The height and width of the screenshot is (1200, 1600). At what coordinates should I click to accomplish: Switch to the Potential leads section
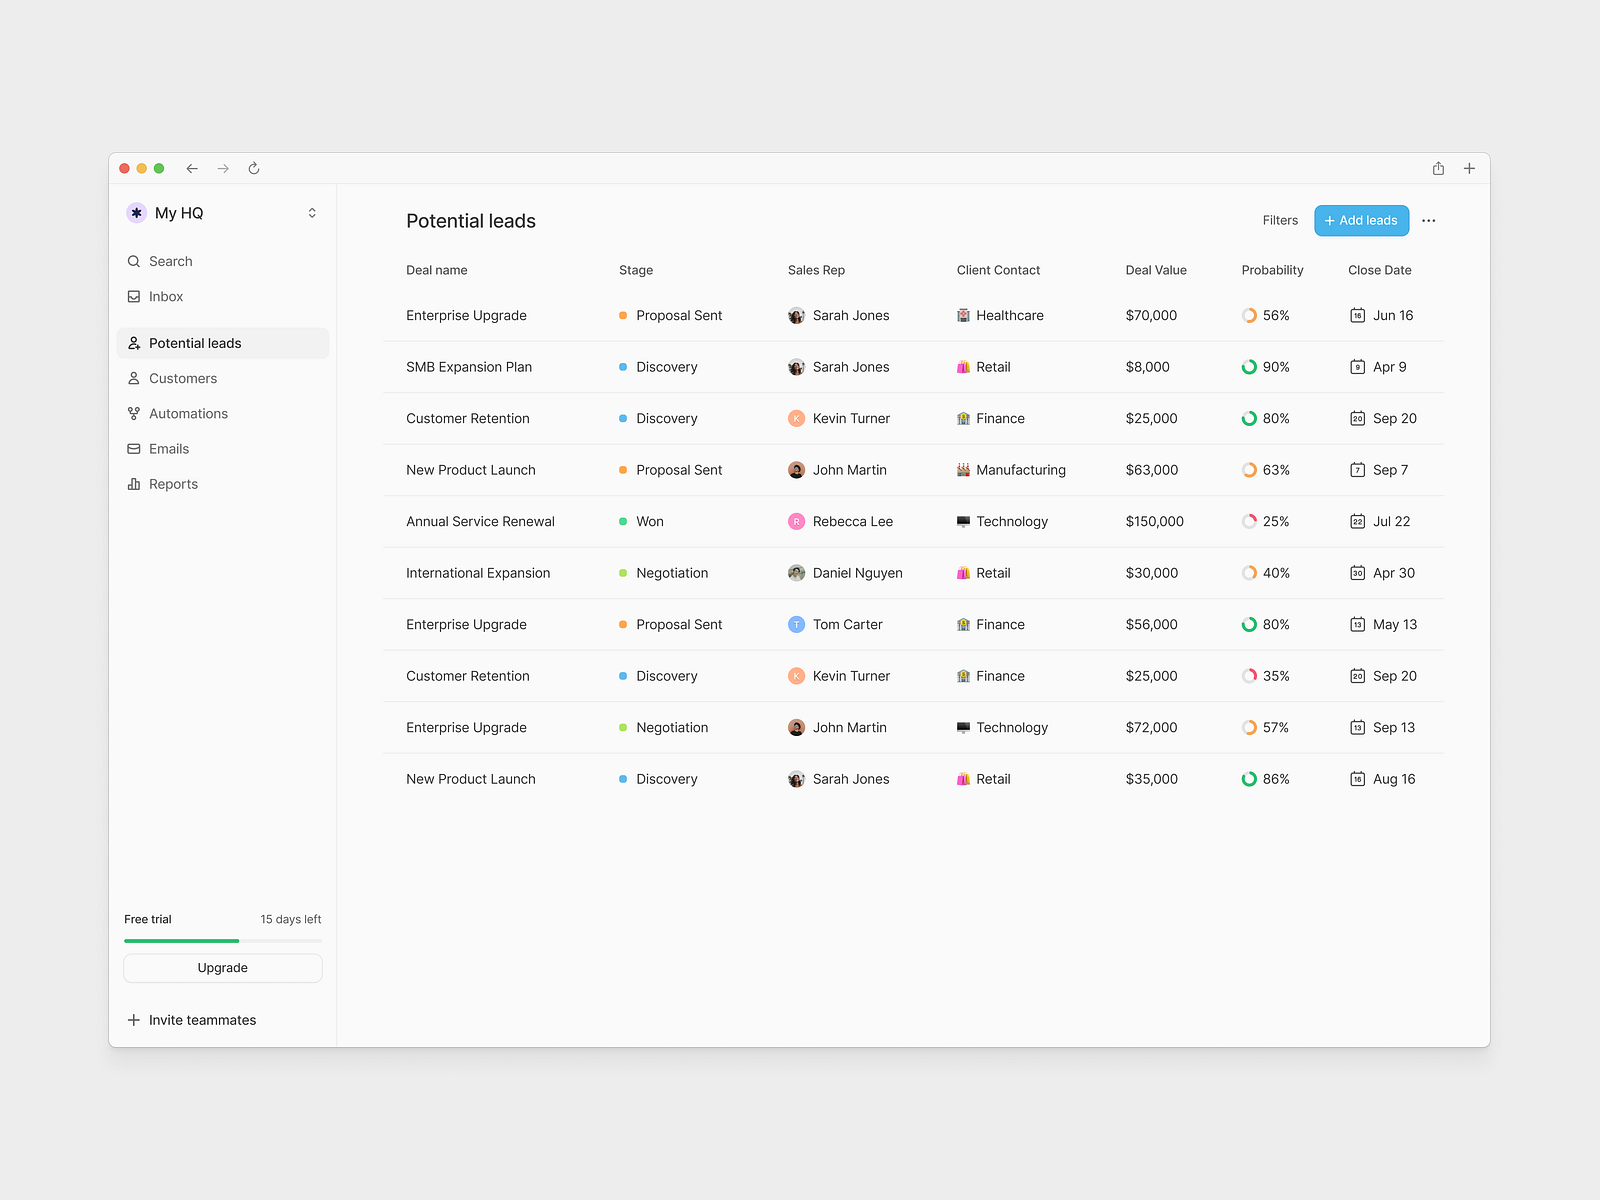click(195, 342)
